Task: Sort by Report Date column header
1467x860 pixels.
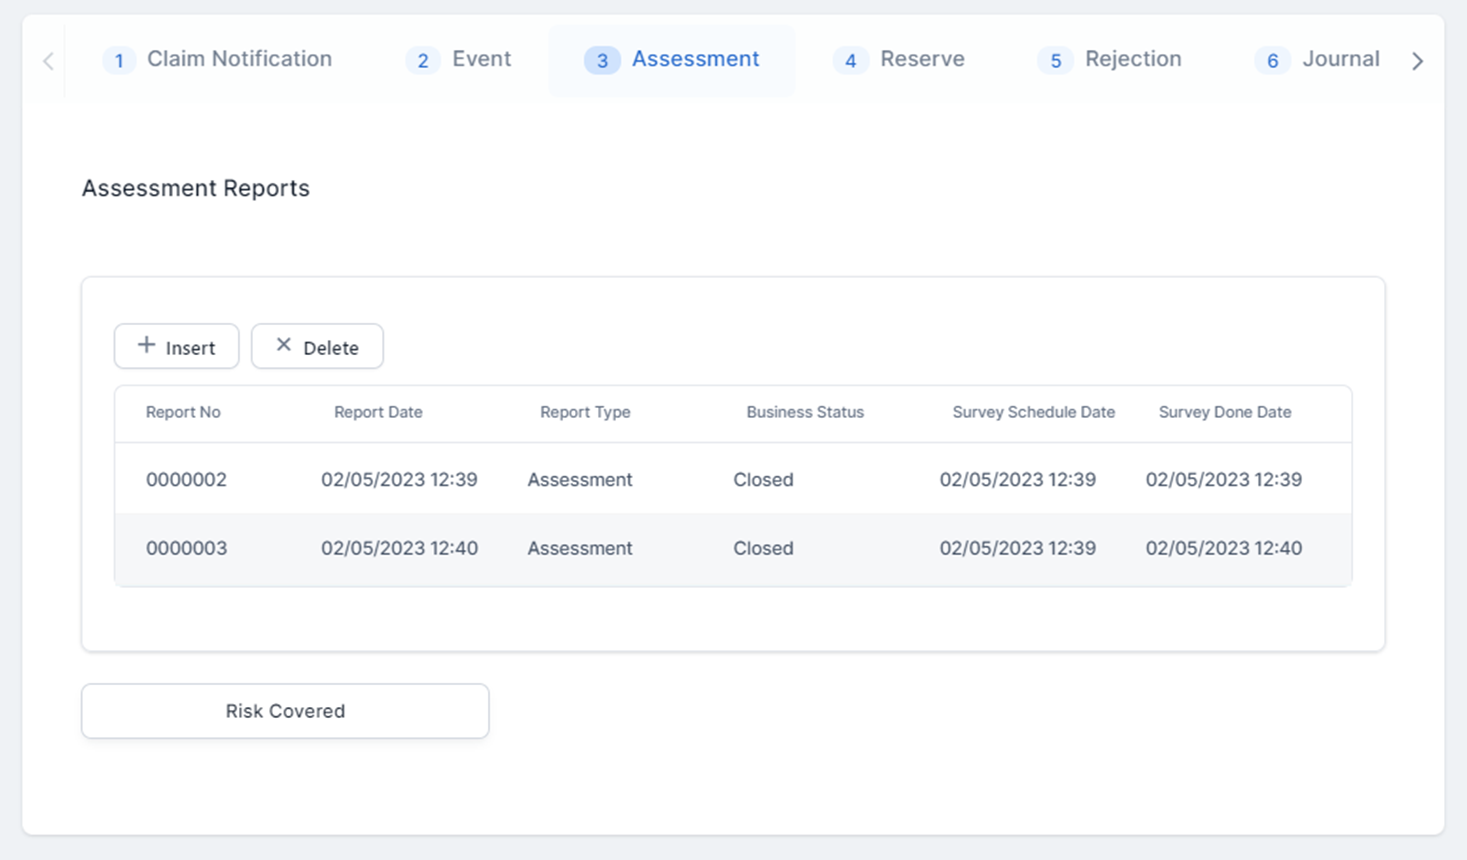Action: click(378, 412)
